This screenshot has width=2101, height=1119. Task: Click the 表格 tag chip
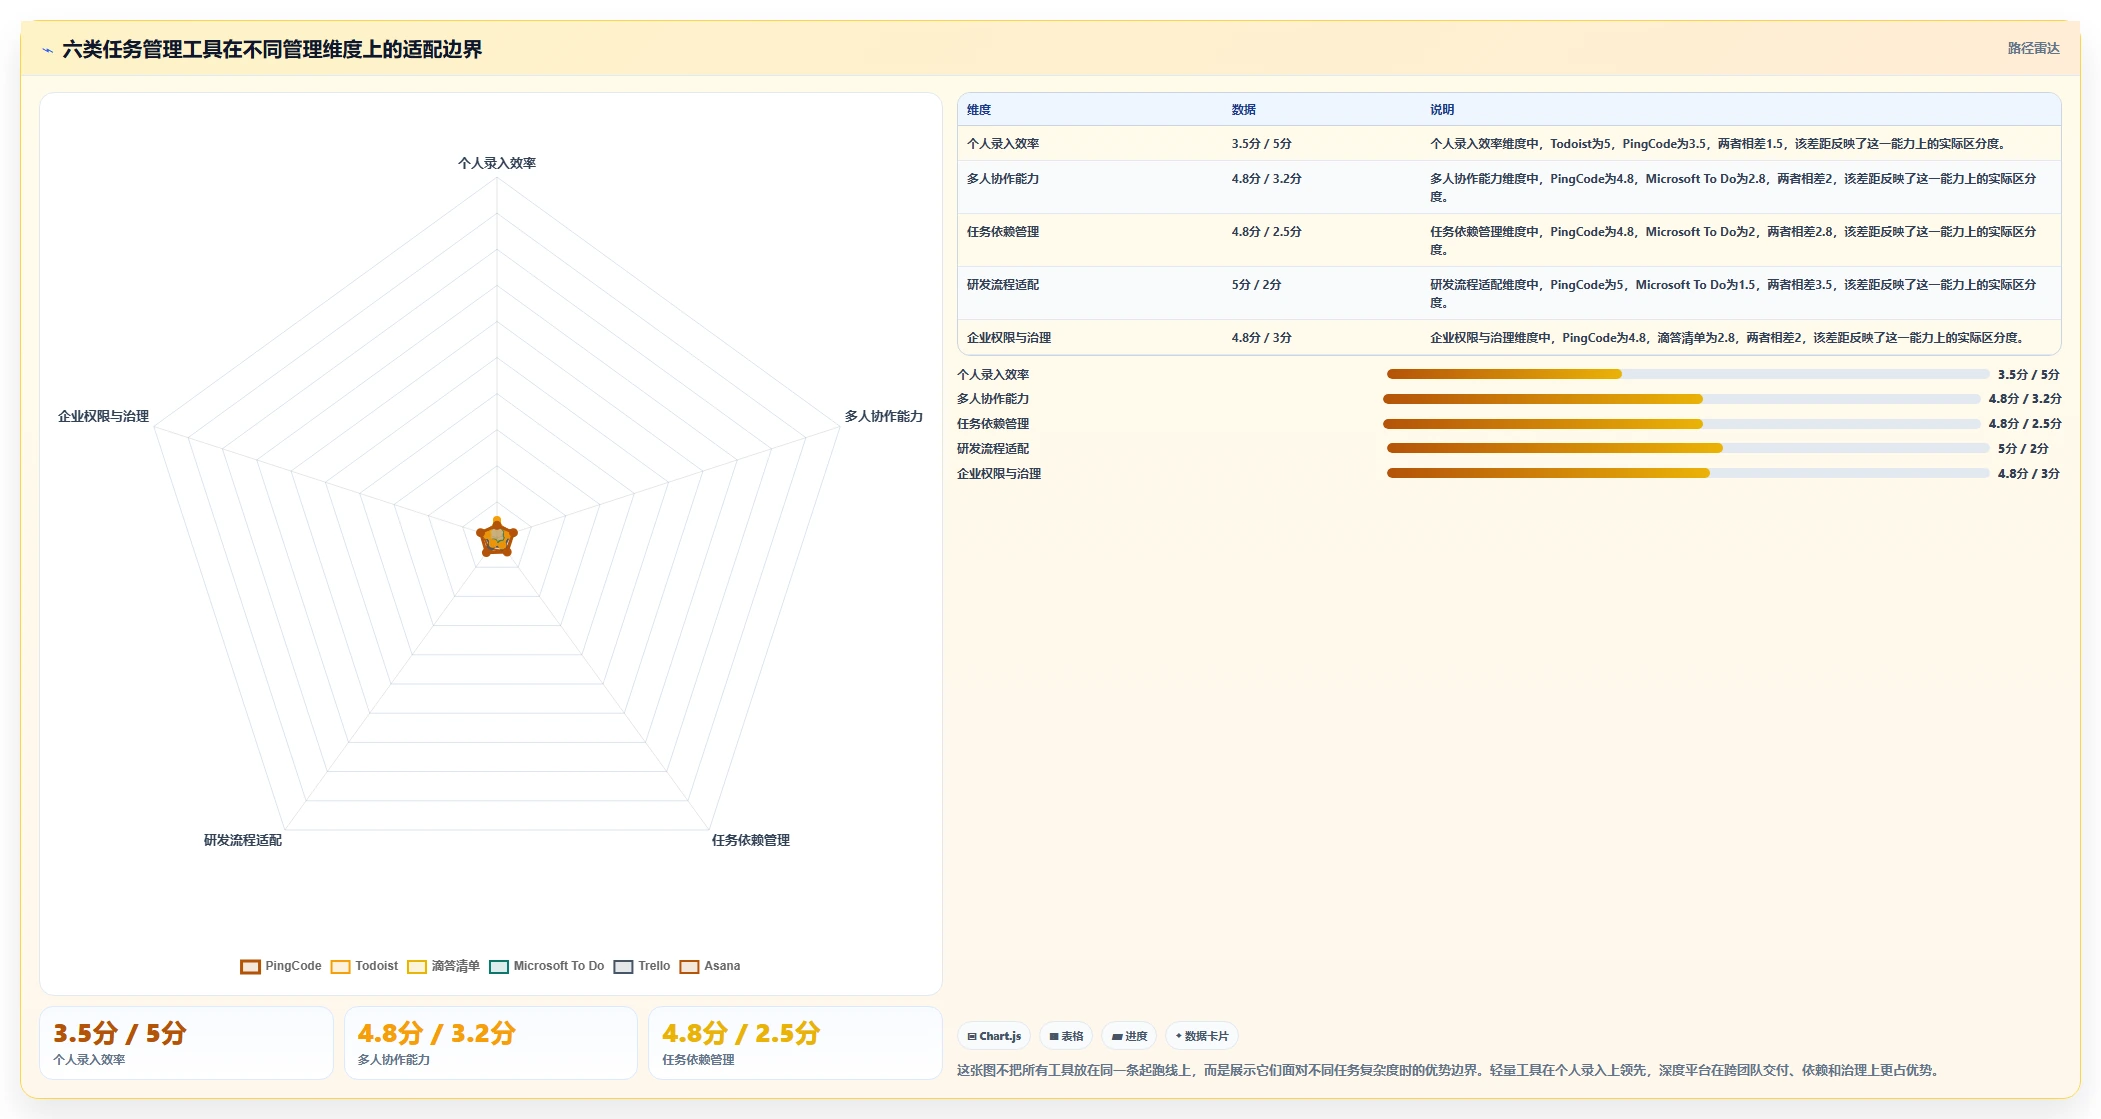[x=1066, y=1036]
